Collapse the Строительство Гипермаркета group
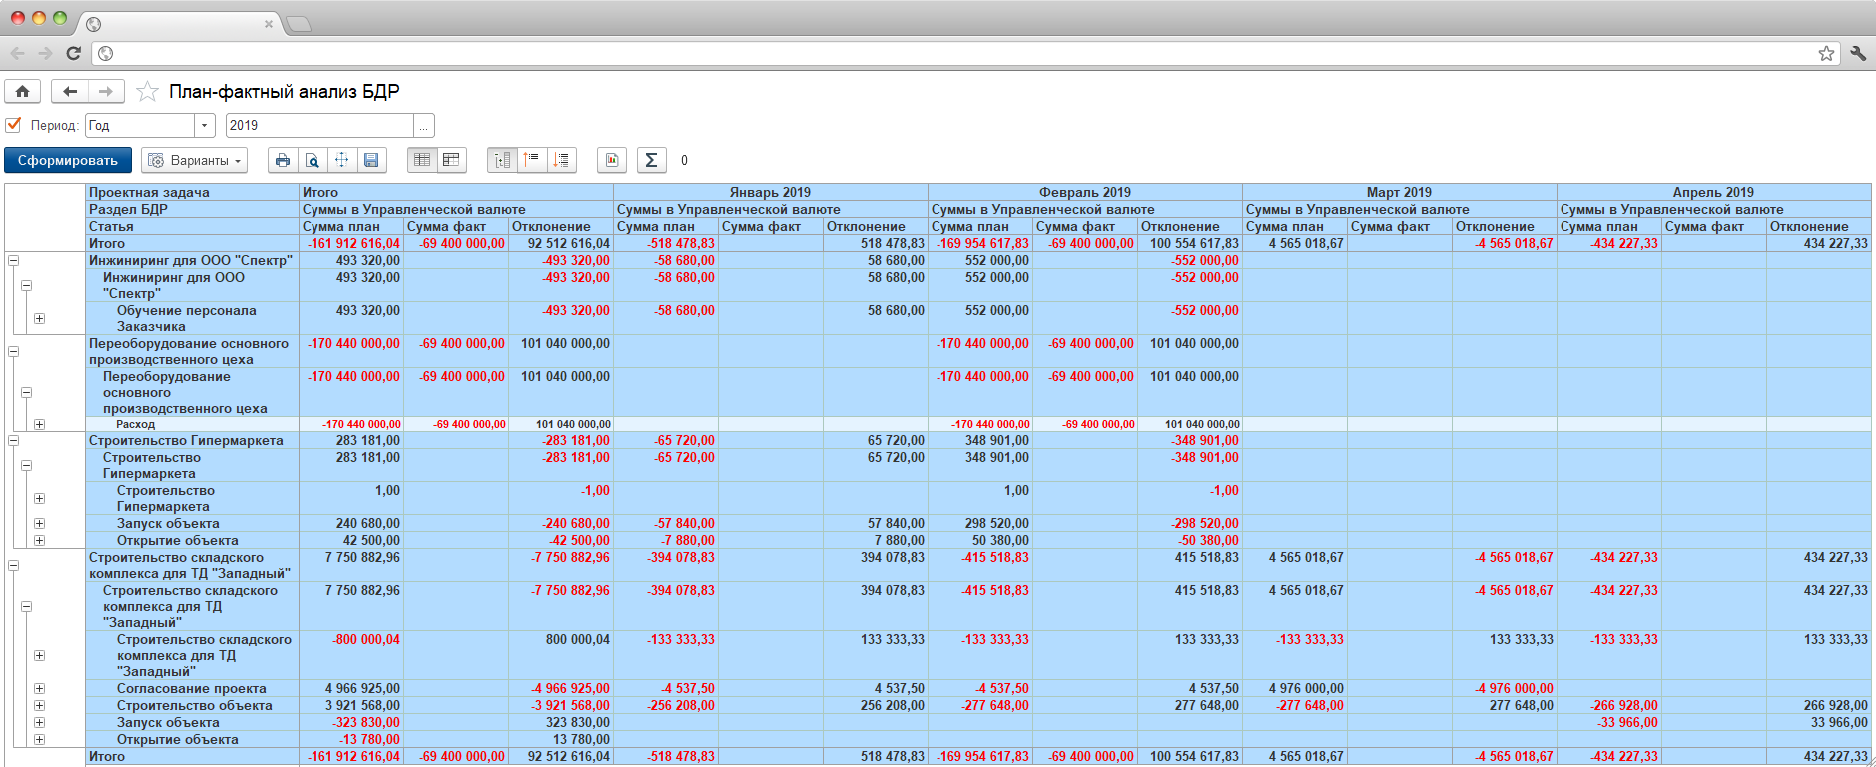1876x767 pixels. point(14,441)
